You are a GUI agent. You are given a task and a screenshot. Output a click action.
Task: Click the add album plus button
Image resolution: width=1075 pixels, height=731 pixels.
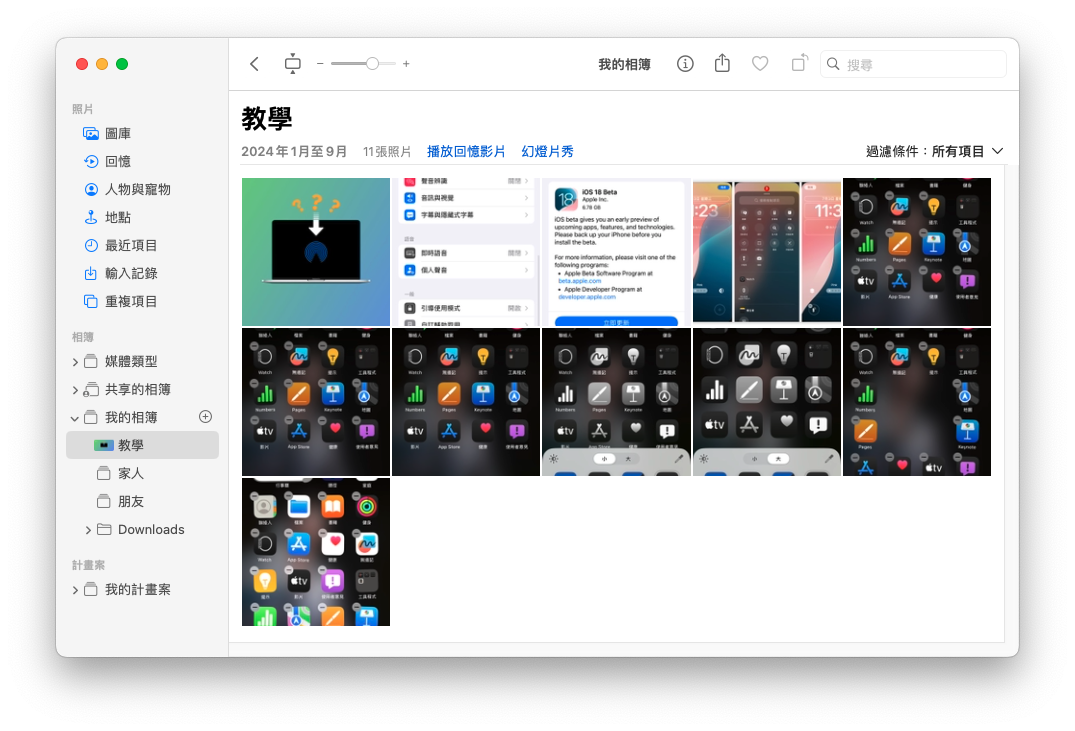(205, 417)
